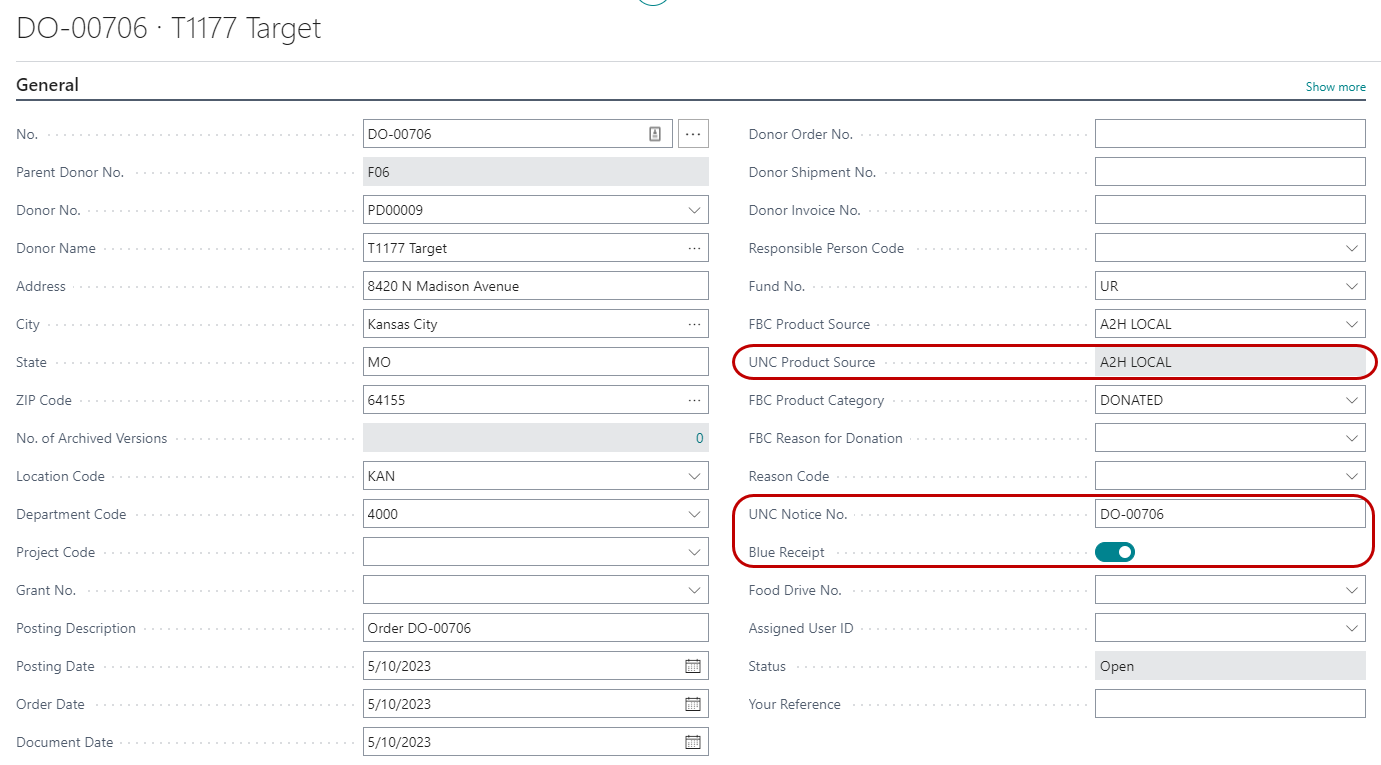The width and height of the screenshot is (1381, 765).
Task: Click the Donor Name lookup ellipsis
Action: [x=694, y=248]
